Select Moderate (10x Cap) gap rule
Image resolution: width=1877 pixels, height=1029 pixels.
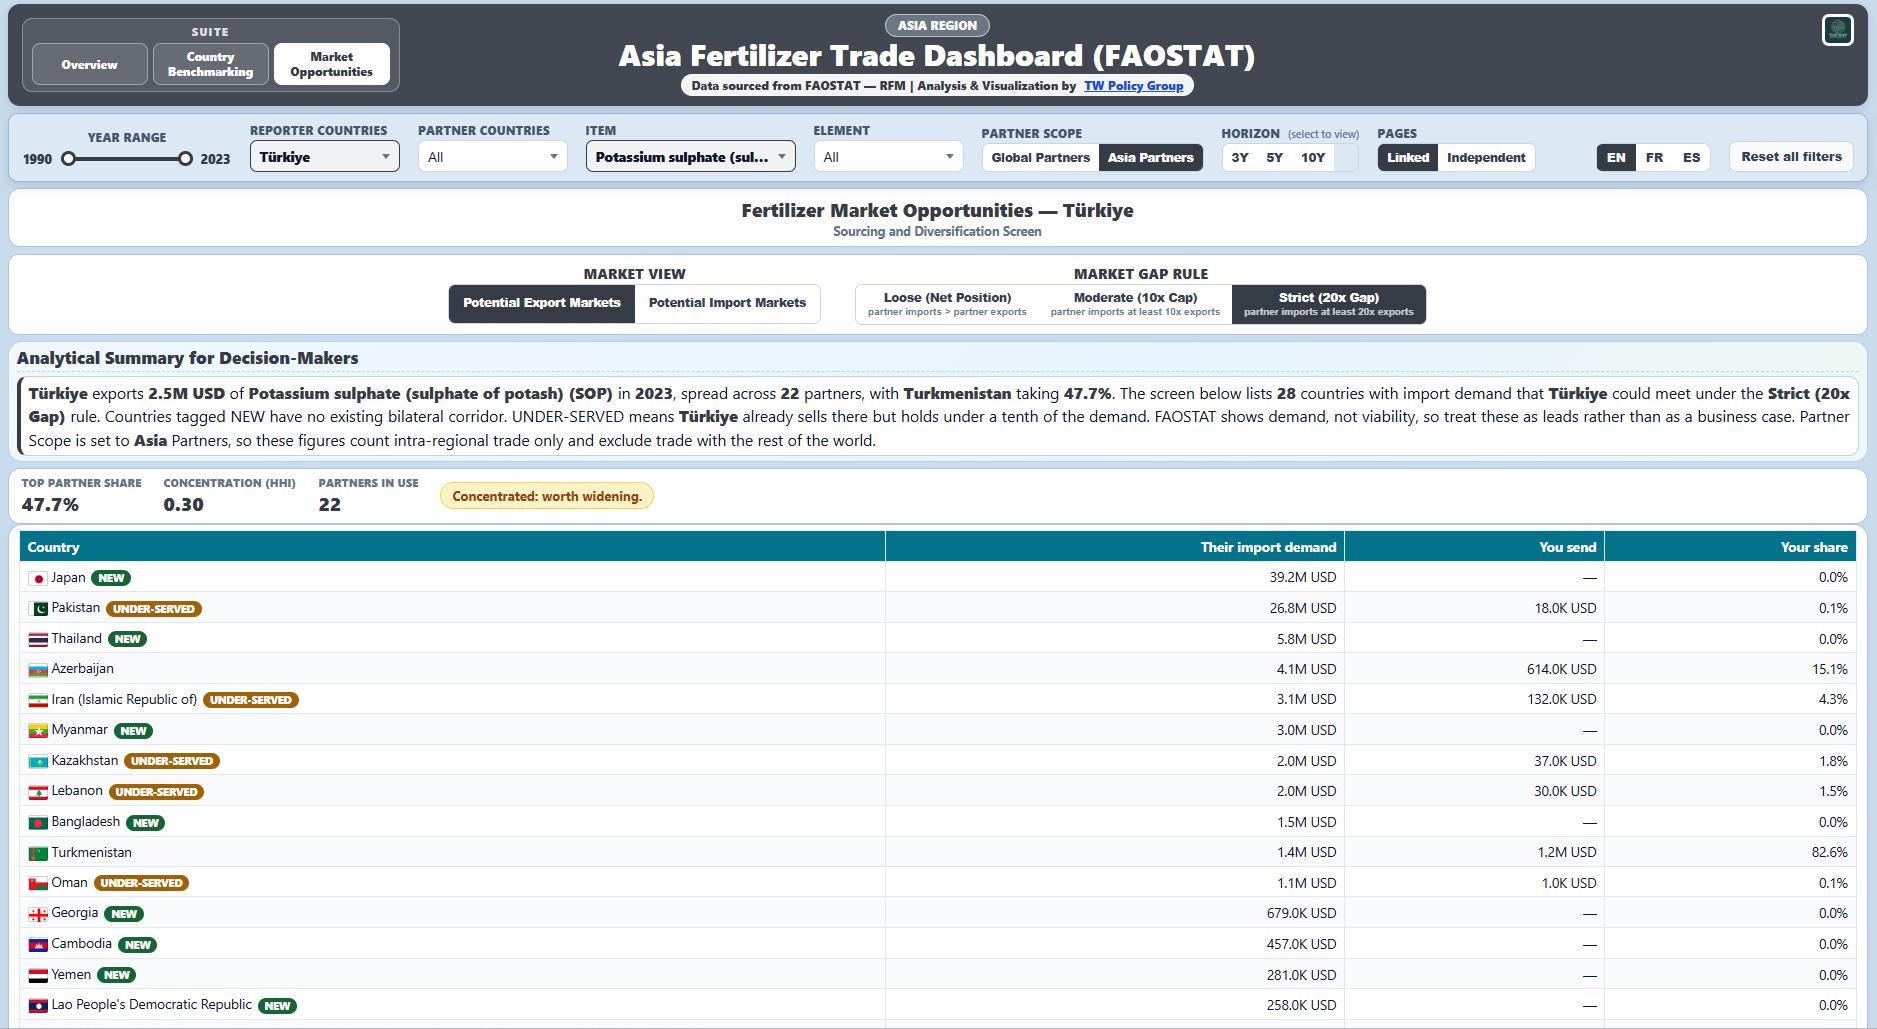click(1135, 304)
